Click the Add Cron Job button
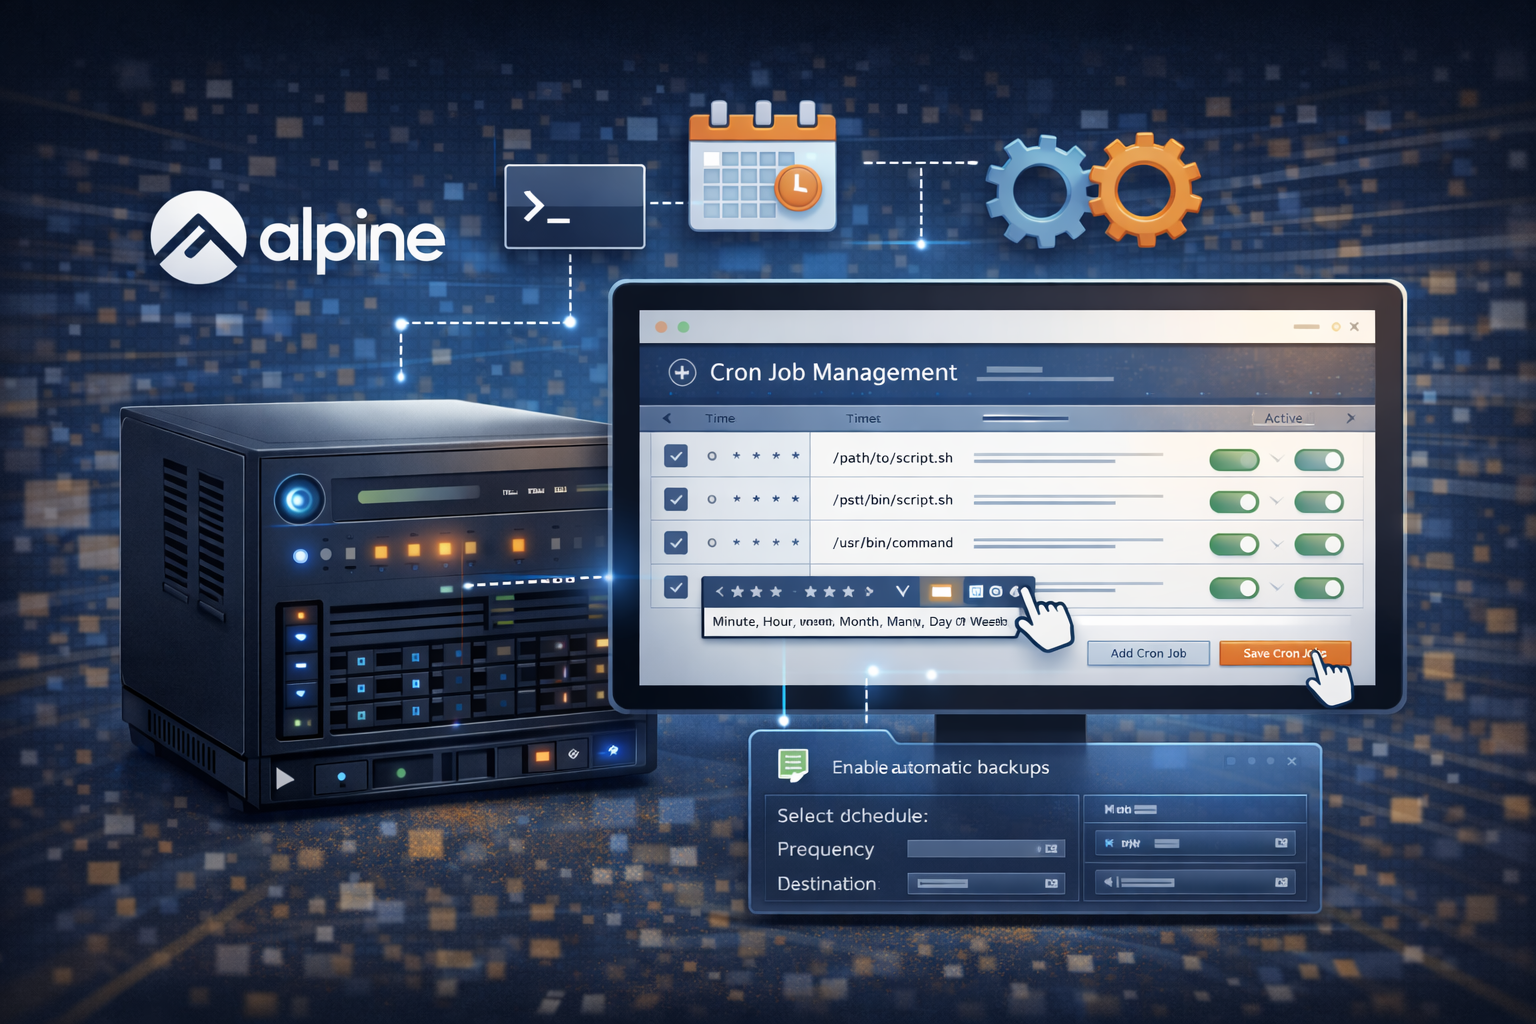 click(1148, 654)
